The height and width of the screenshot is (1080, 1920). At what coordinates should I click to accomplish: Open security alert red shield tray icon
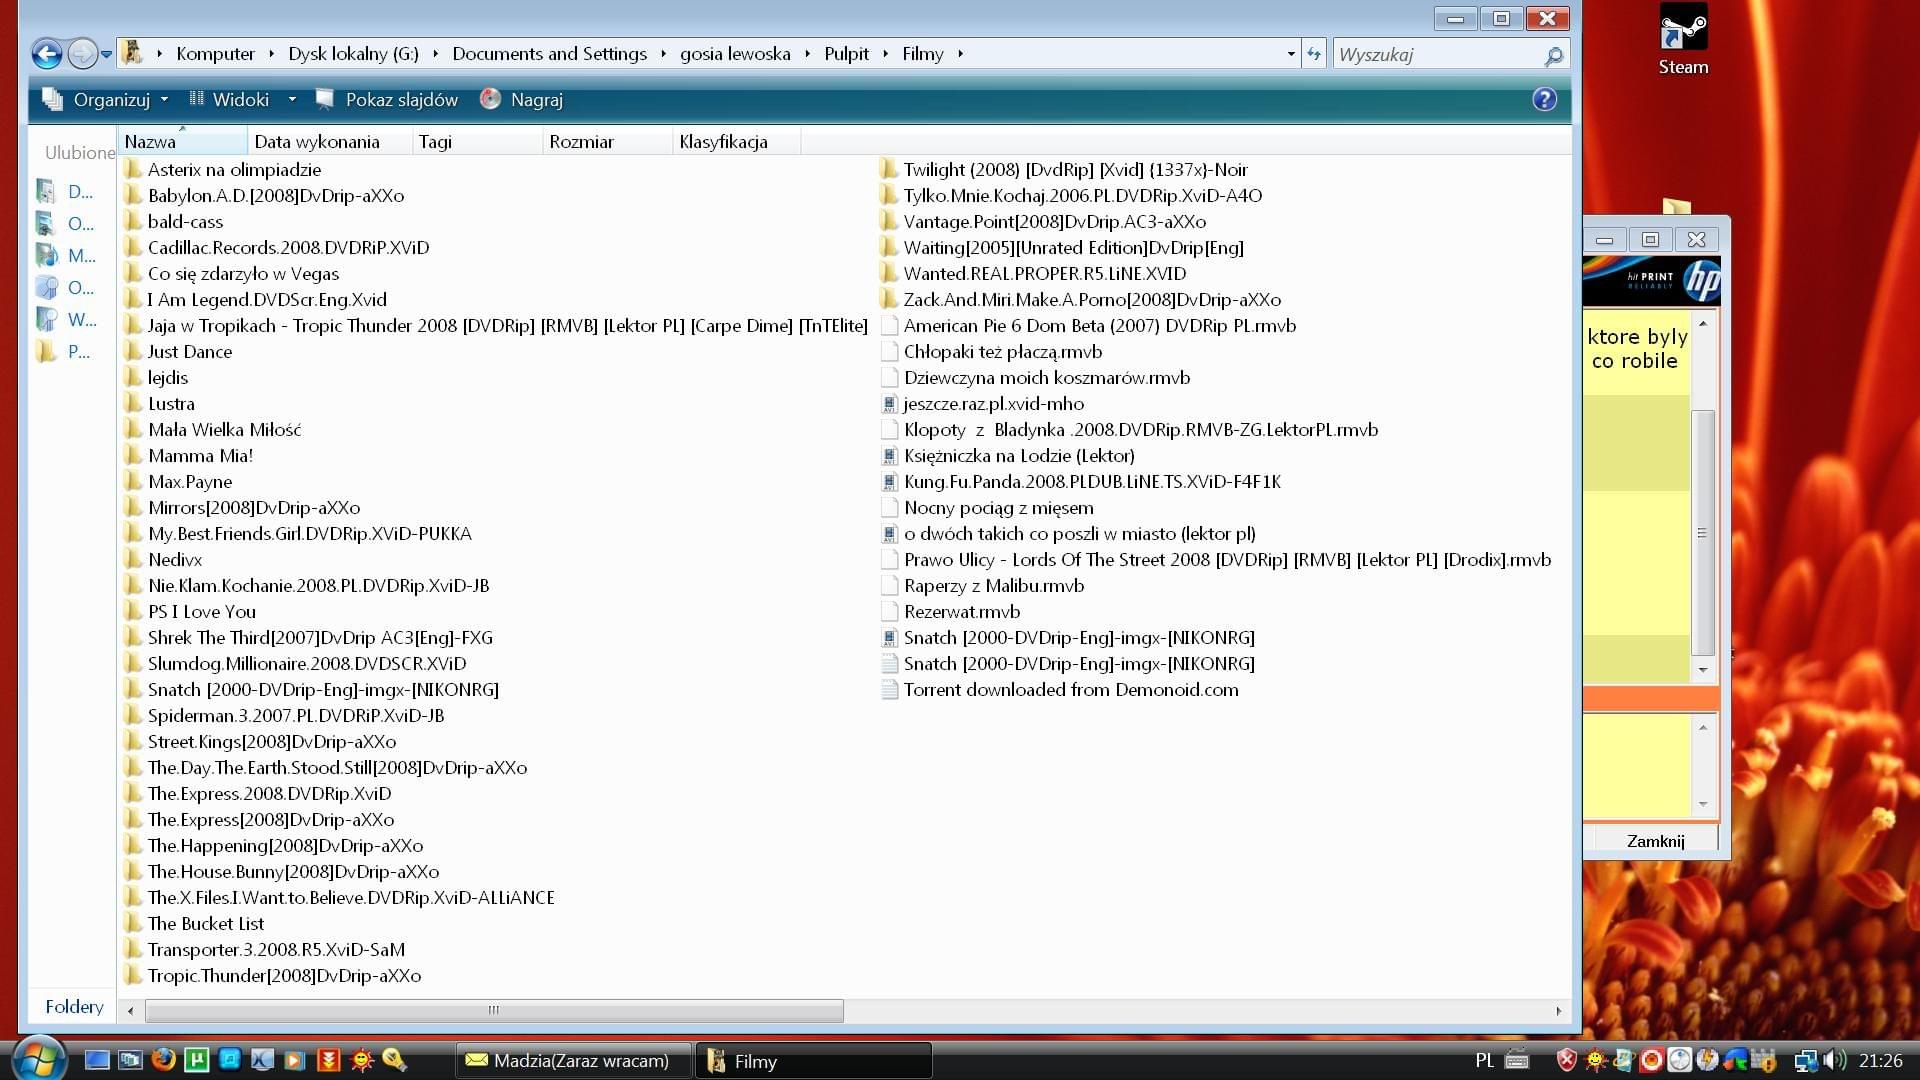[1567, 1060]
